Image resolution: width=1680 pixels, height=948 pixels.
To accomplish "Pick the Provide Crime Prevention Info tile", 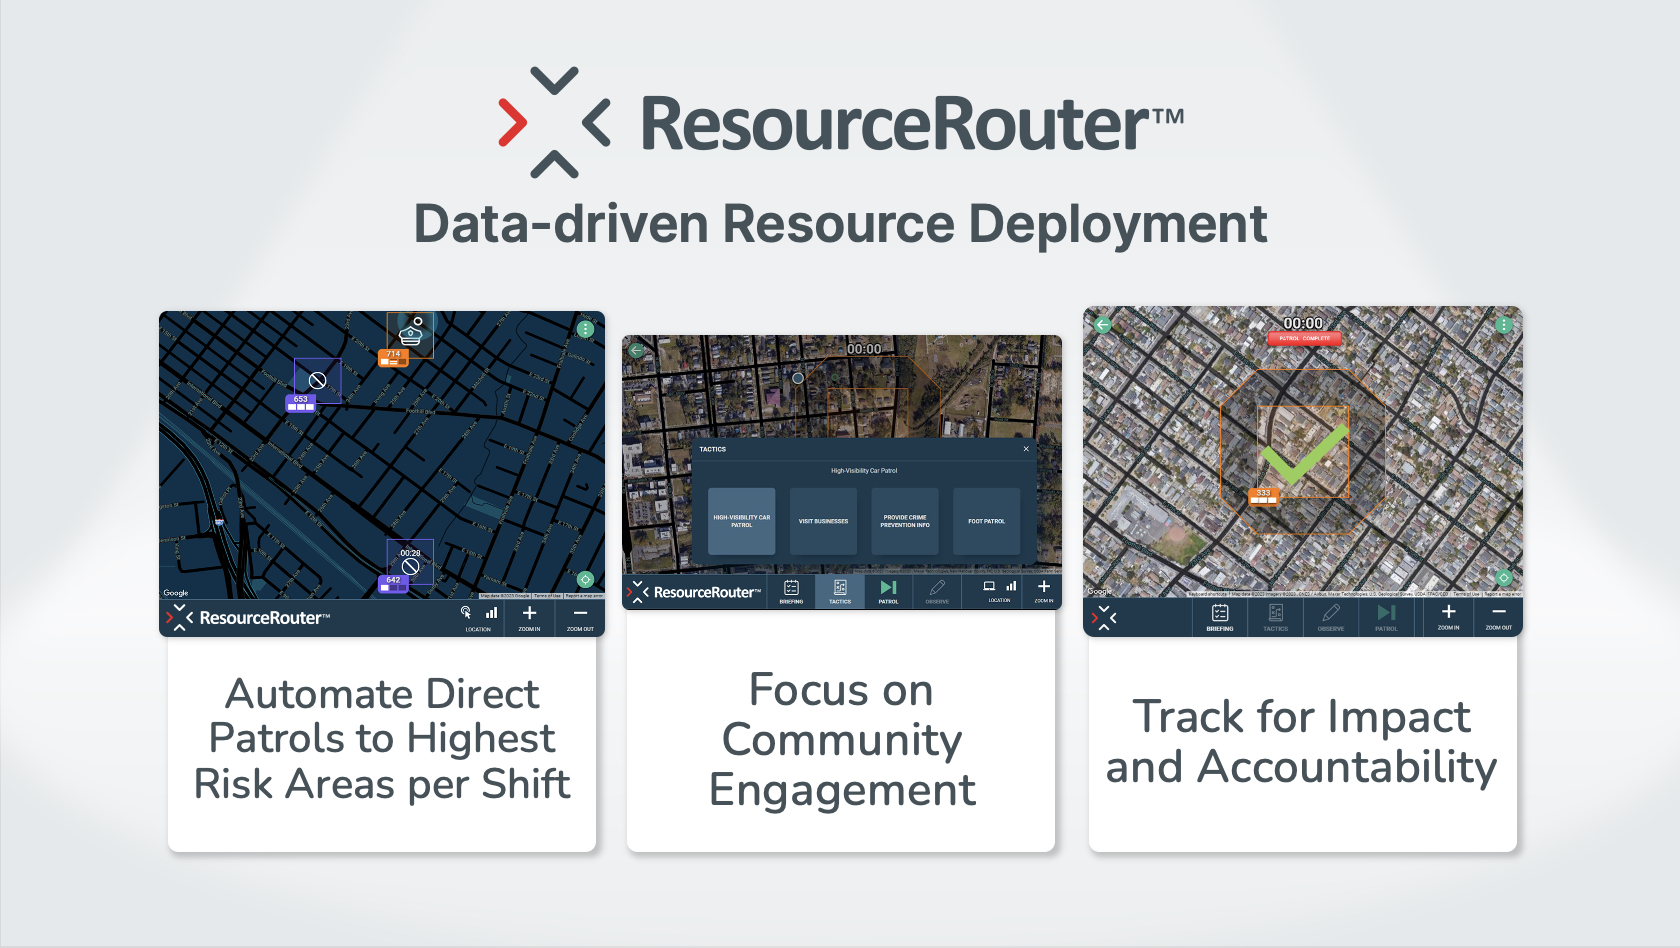I will [x=905, y=521].
